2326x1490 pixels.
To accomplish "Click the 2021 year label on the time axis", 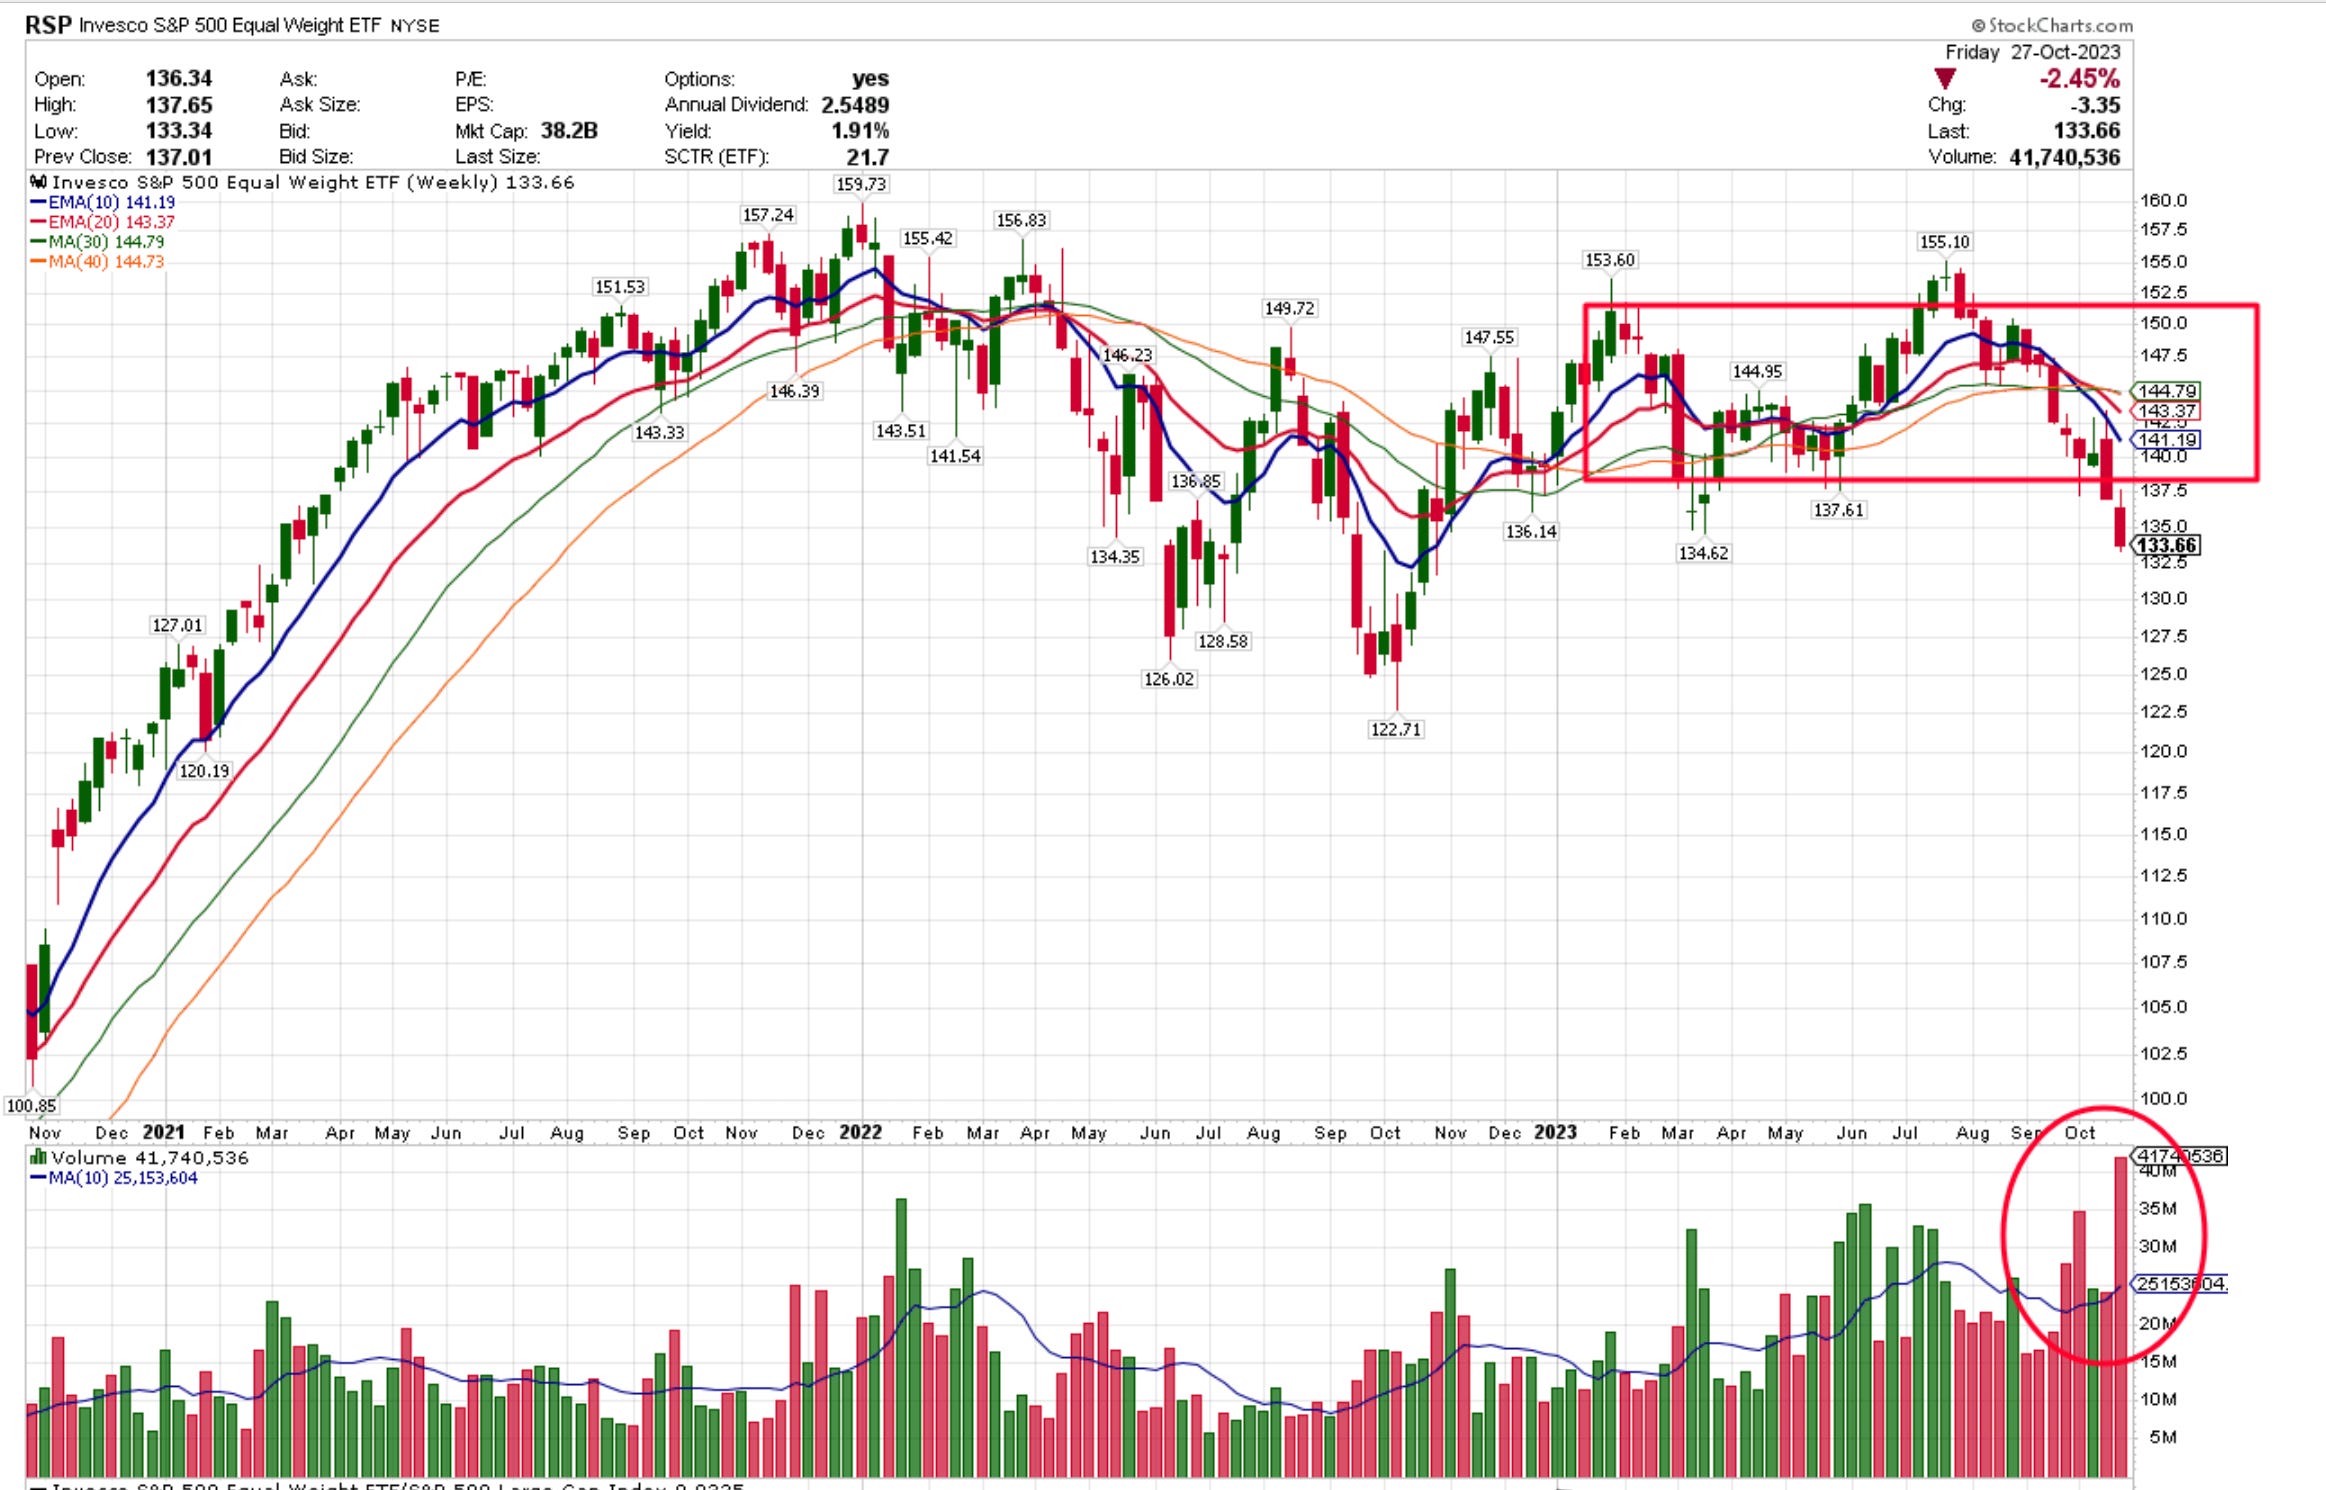I will tap(164, 1132).
